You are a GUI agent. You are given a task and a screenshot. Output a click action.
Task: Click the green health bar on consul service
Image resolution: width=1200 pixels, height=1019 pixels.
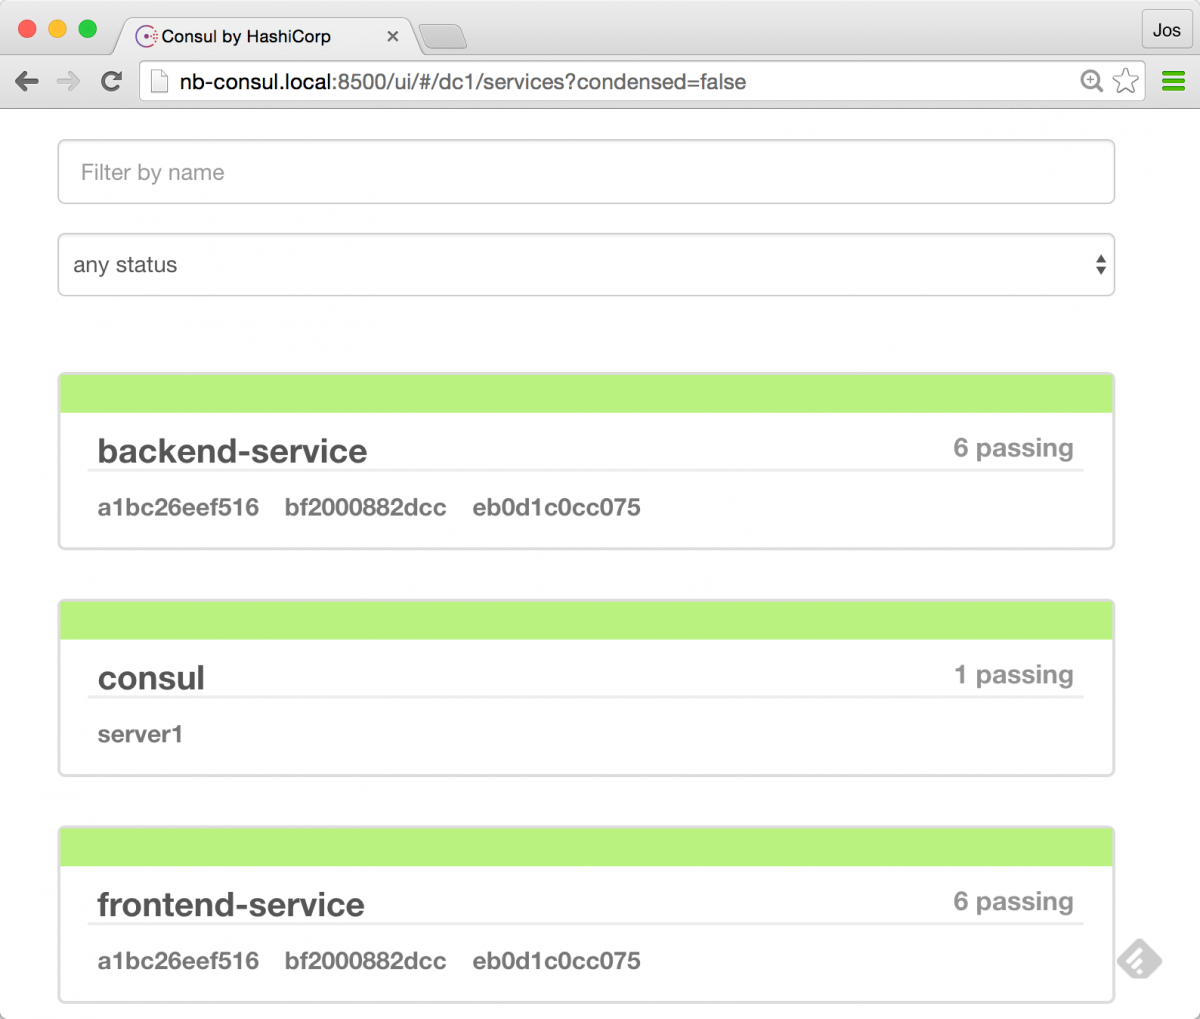[x=586, y=619]
